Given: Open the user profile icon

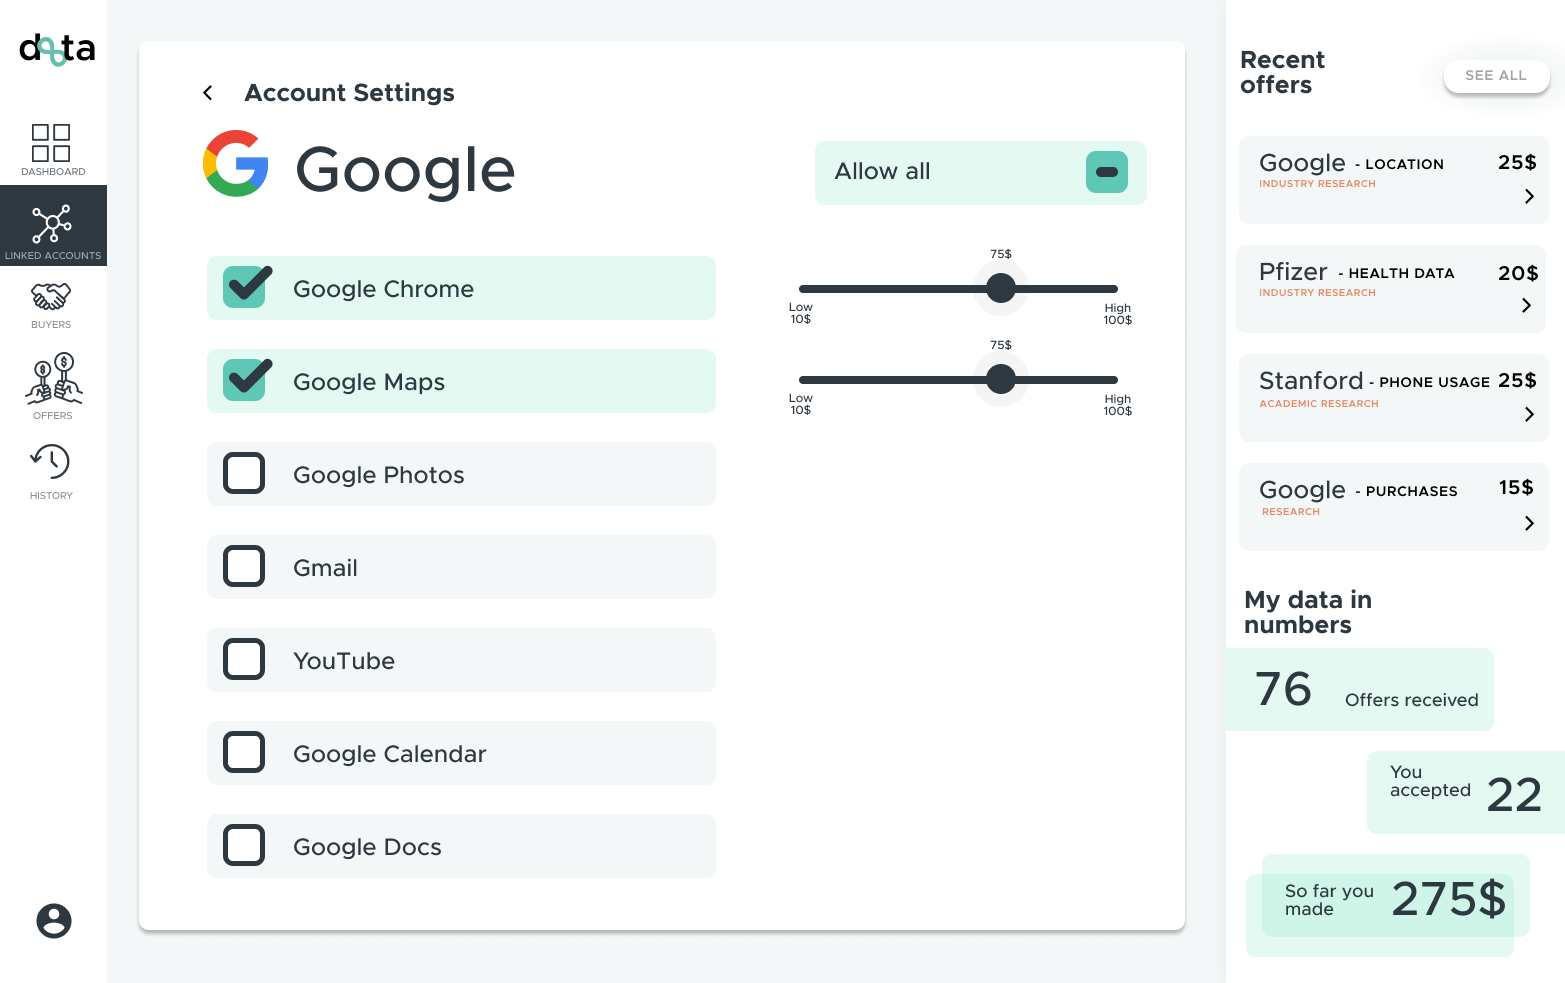Looking at the screenshot, I should pos(54,921).
